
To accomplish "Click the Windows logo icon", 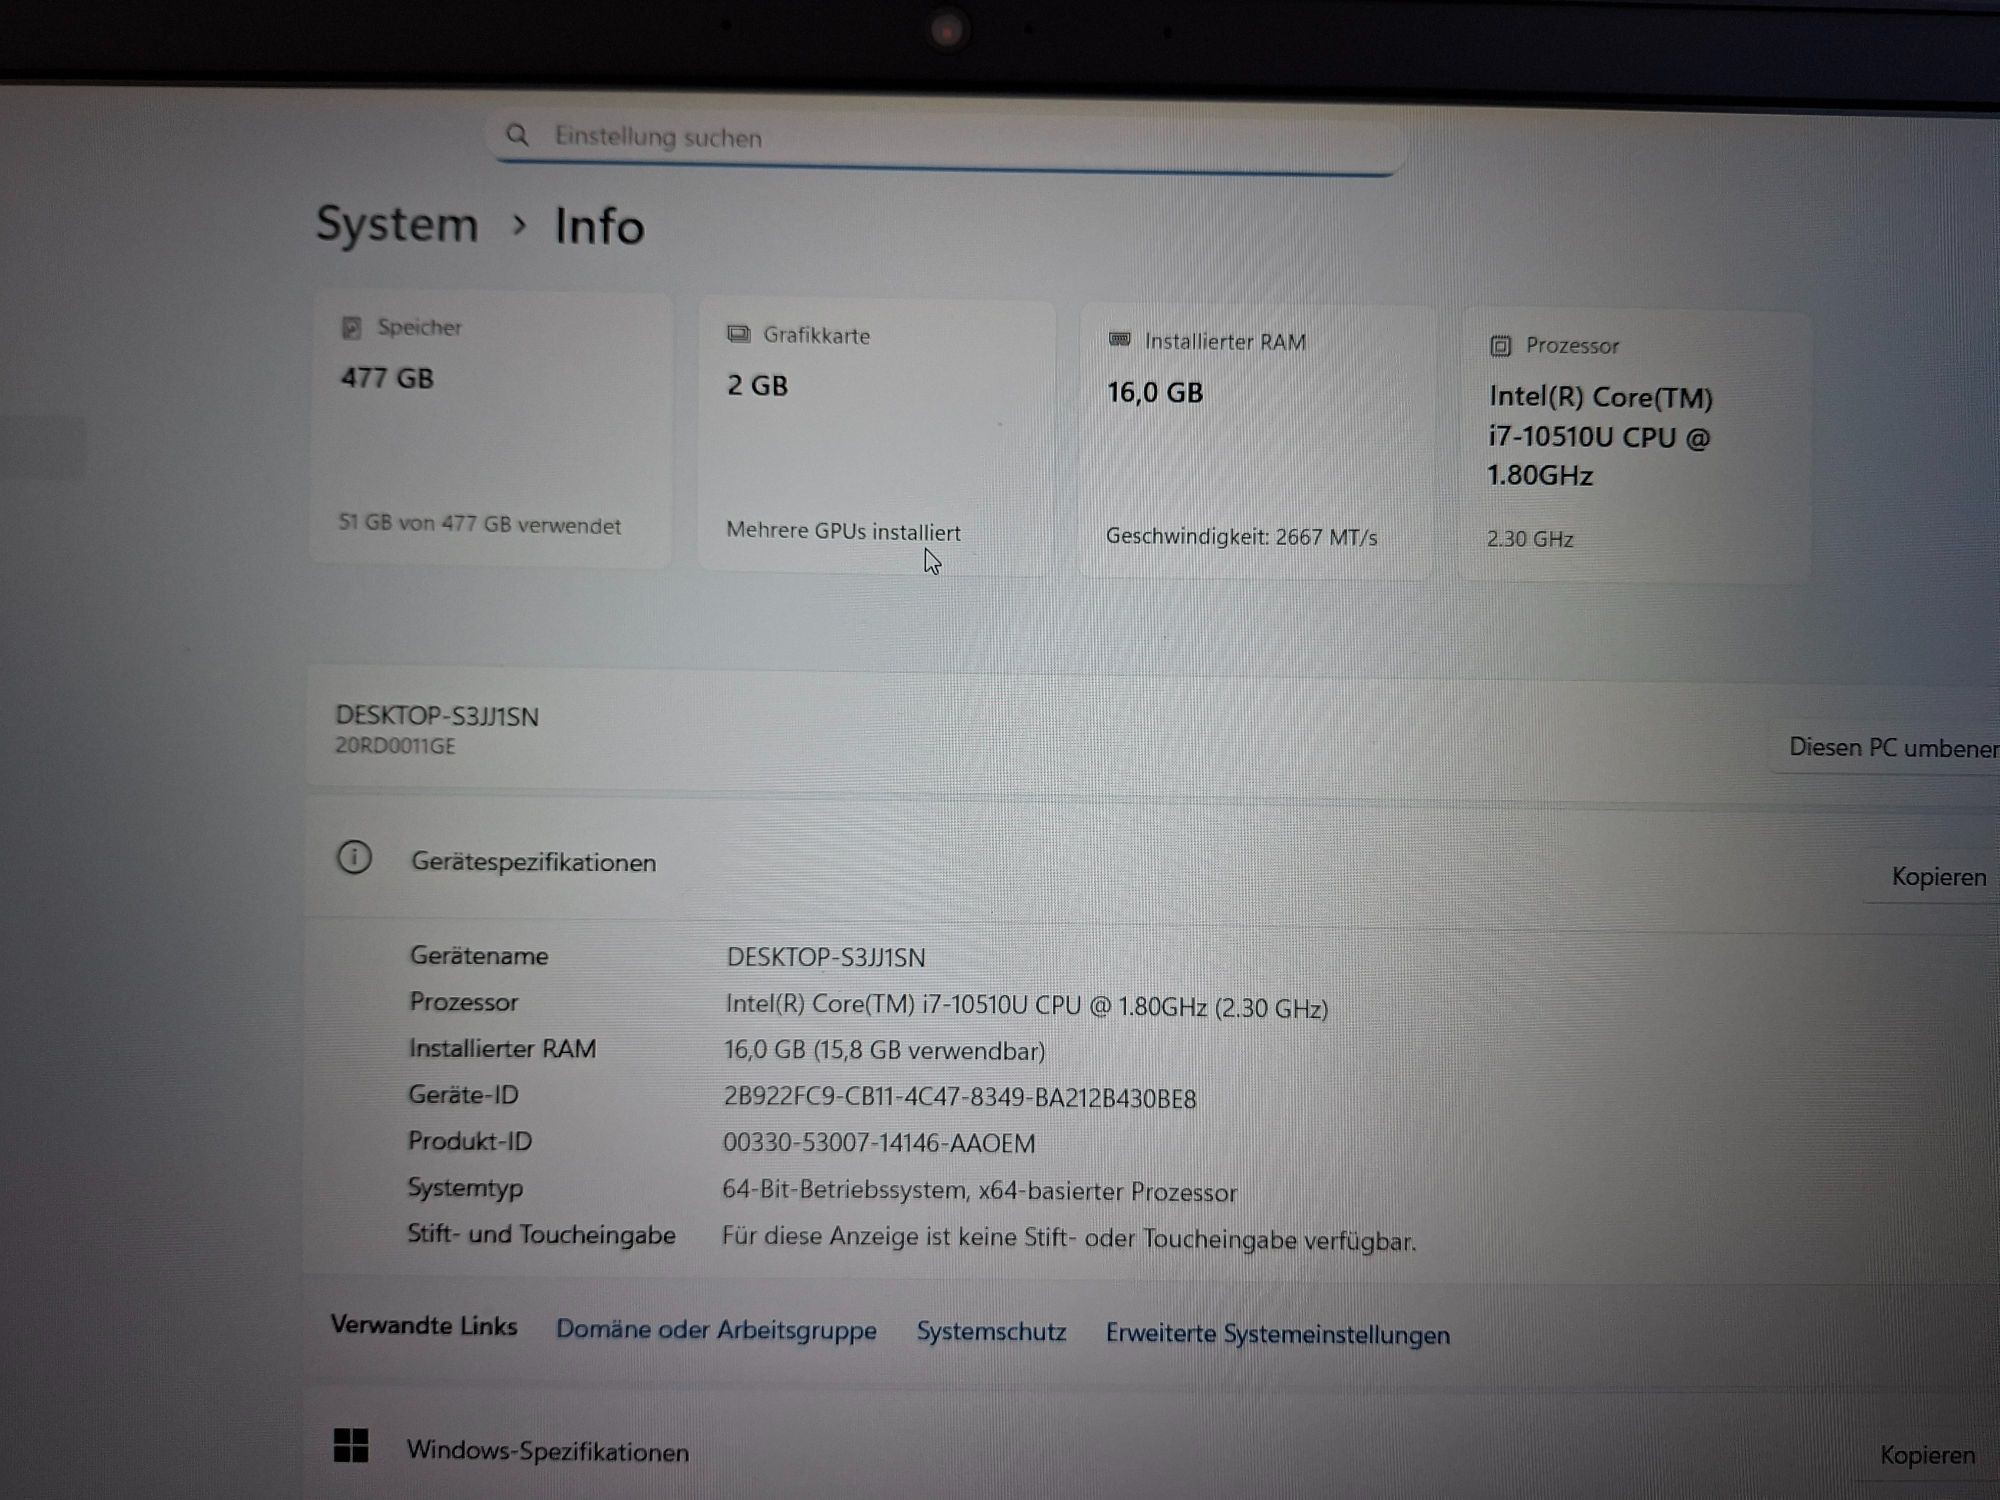I will 351,1445.
